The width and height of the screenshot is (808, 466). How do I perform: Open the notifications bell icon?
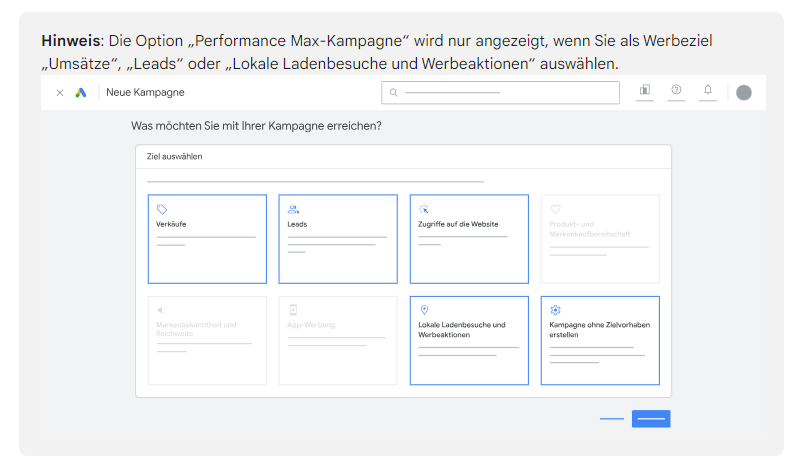(x=708, y=90)
